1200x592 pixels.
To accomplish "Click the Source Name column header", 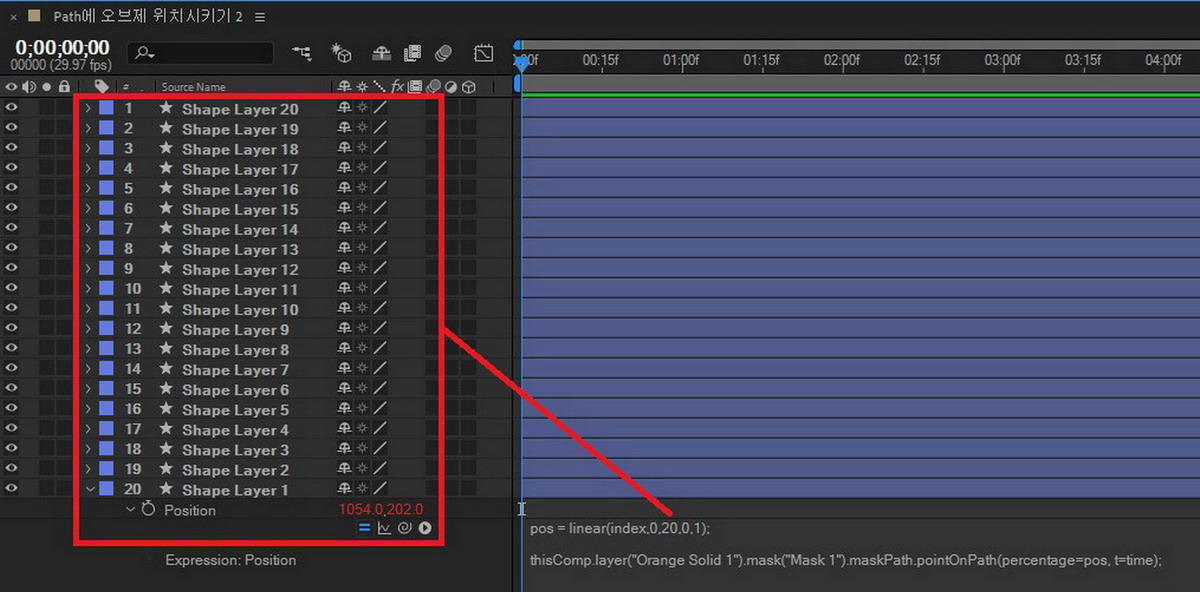I will pyautogui.click(x=194, y=87).
